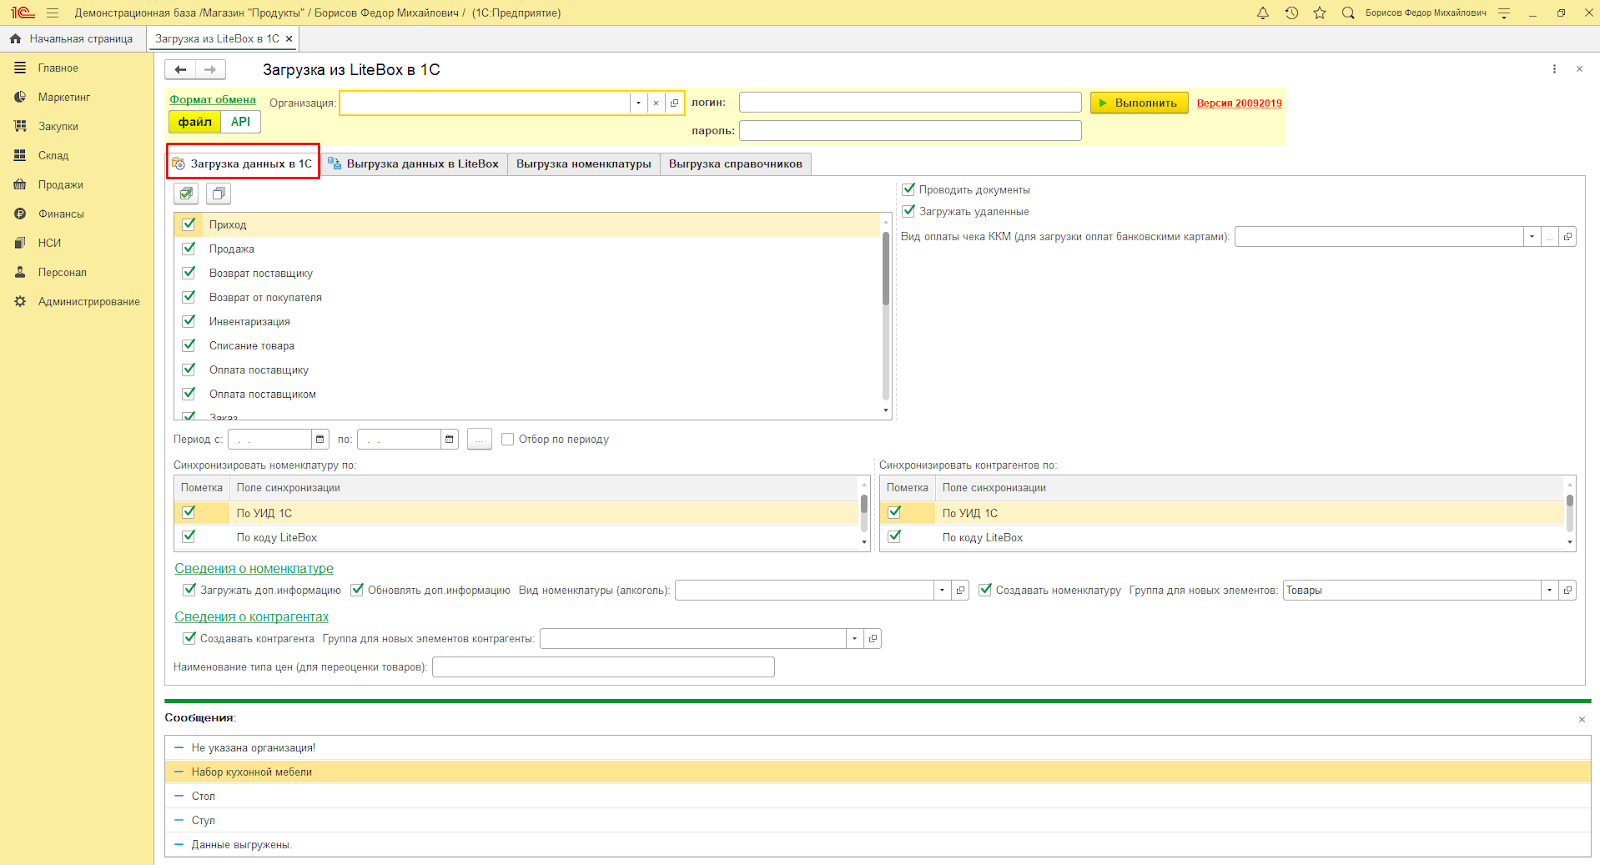
Task: Select API exchange format
Action: point(241,122)
